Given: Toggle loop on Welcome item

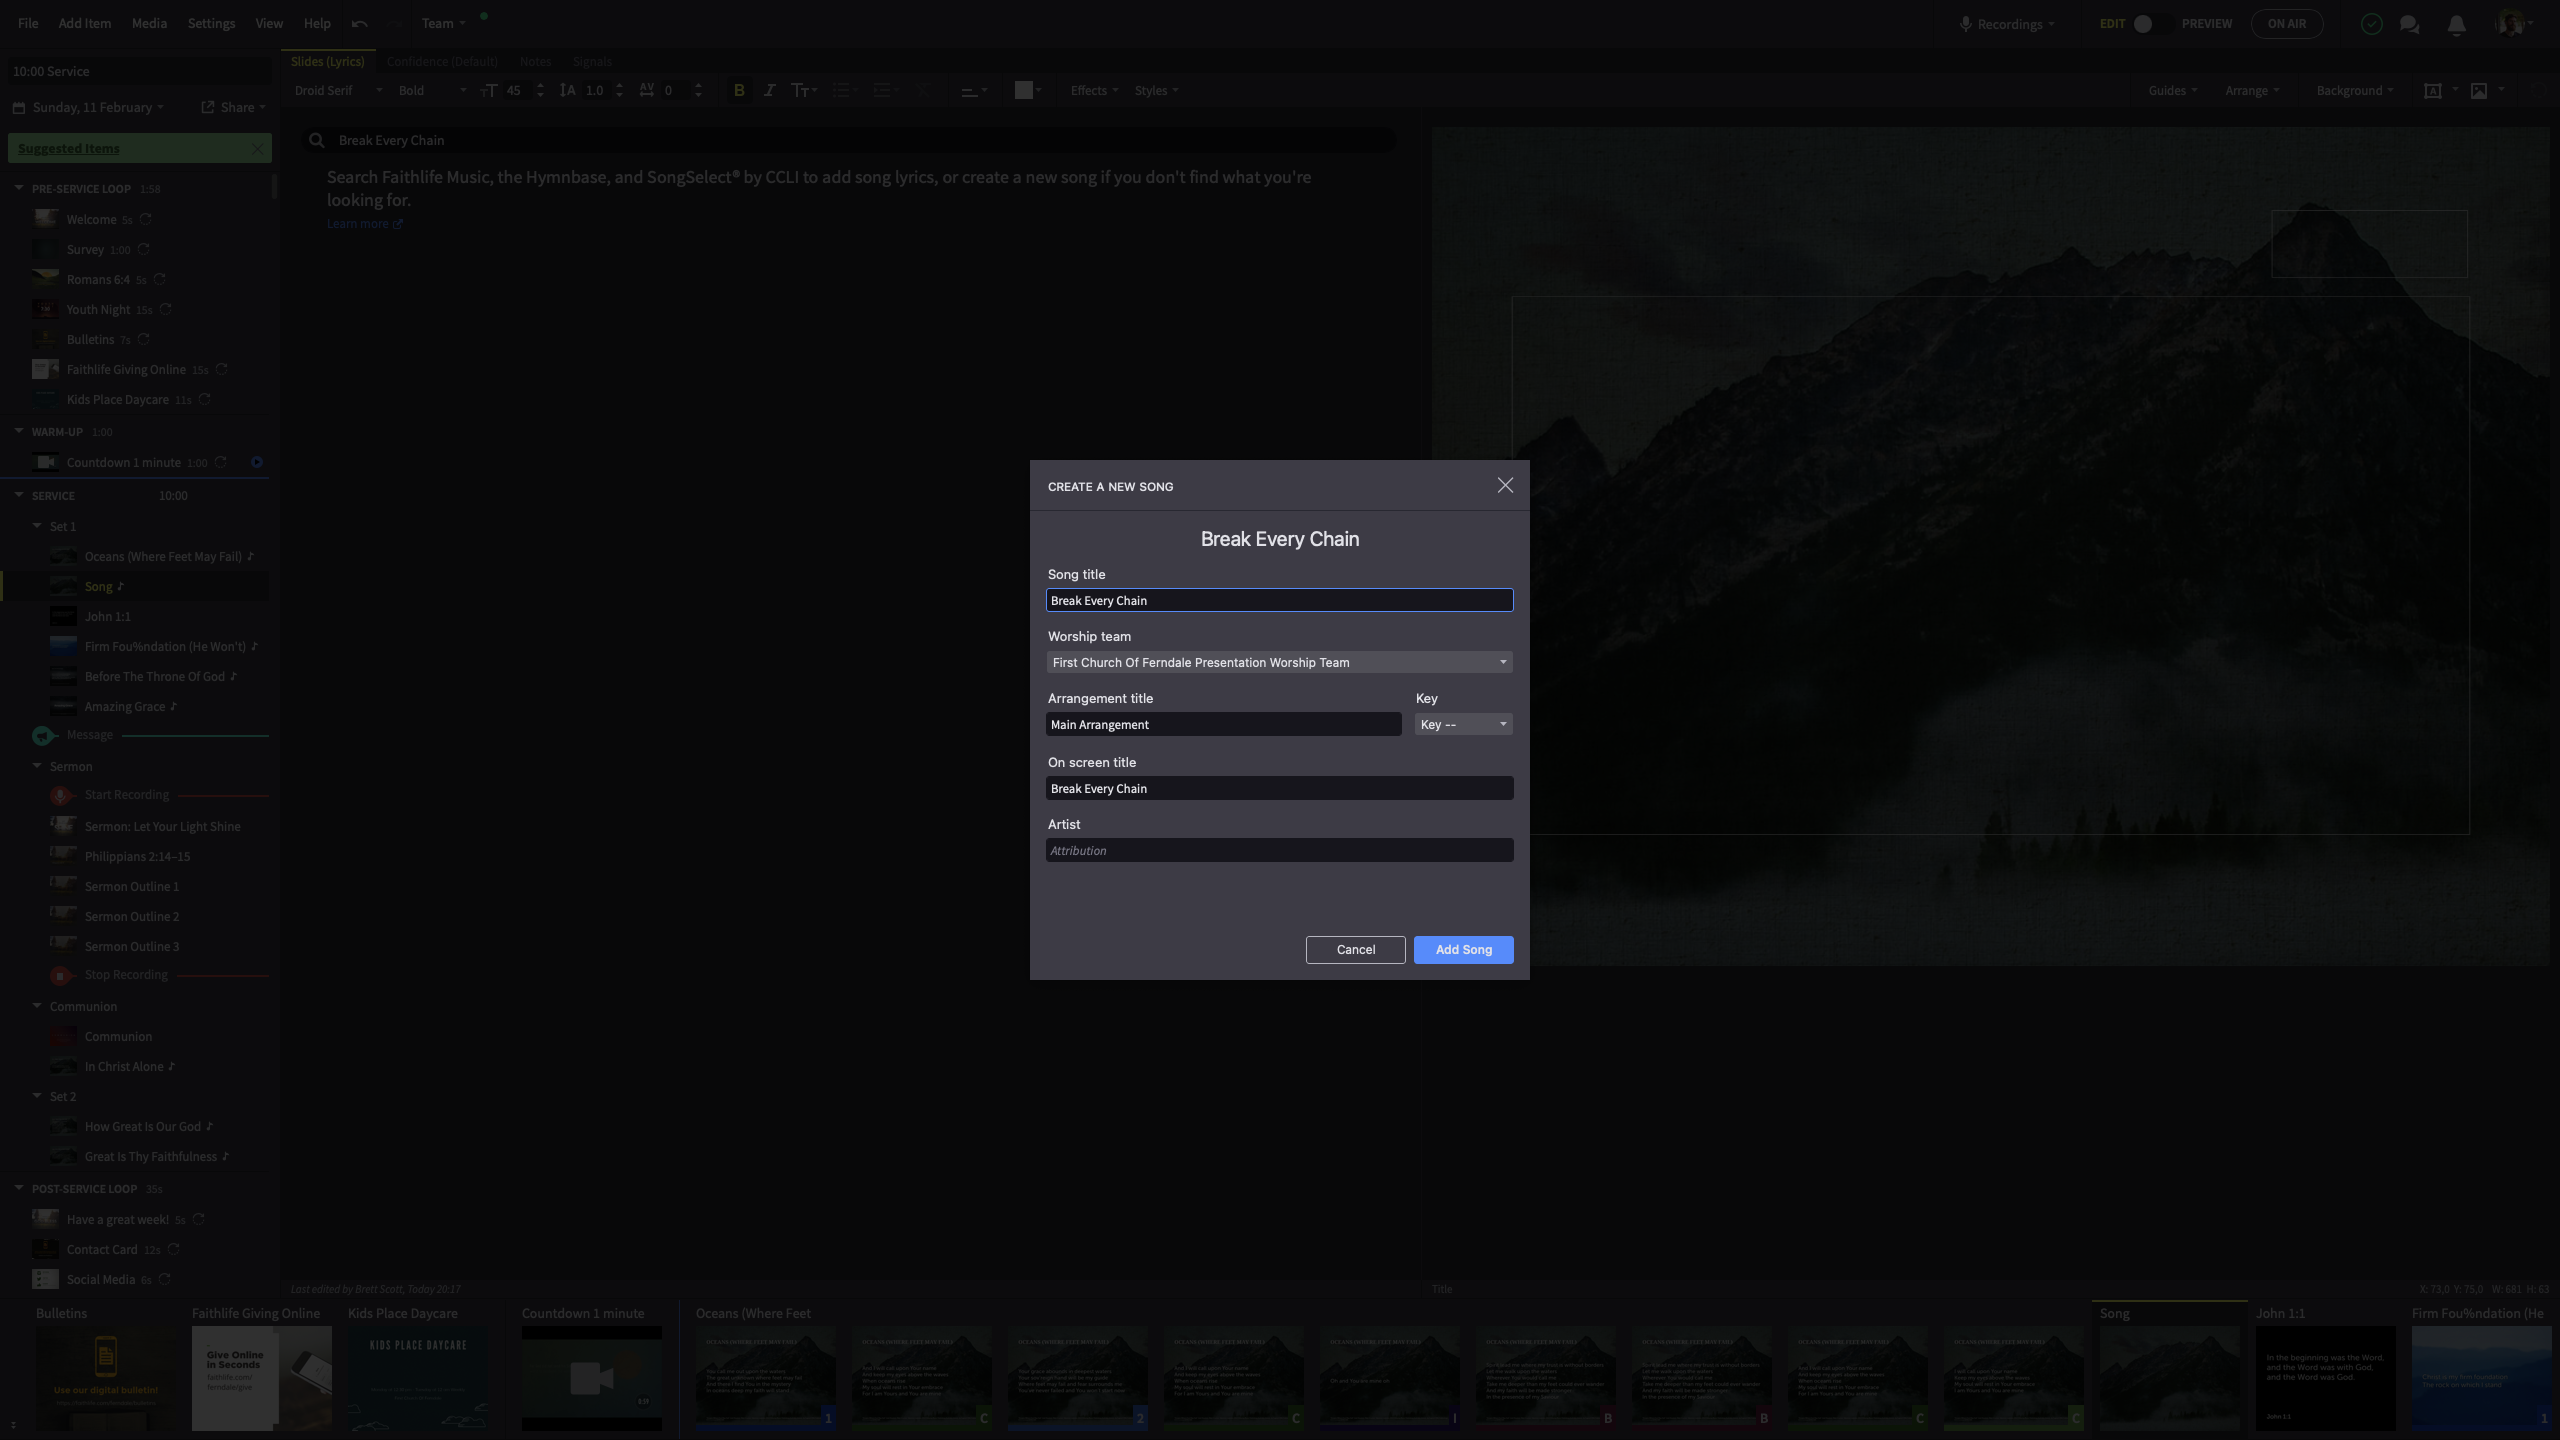Looking at the screenshot, I should coord(146,219).
